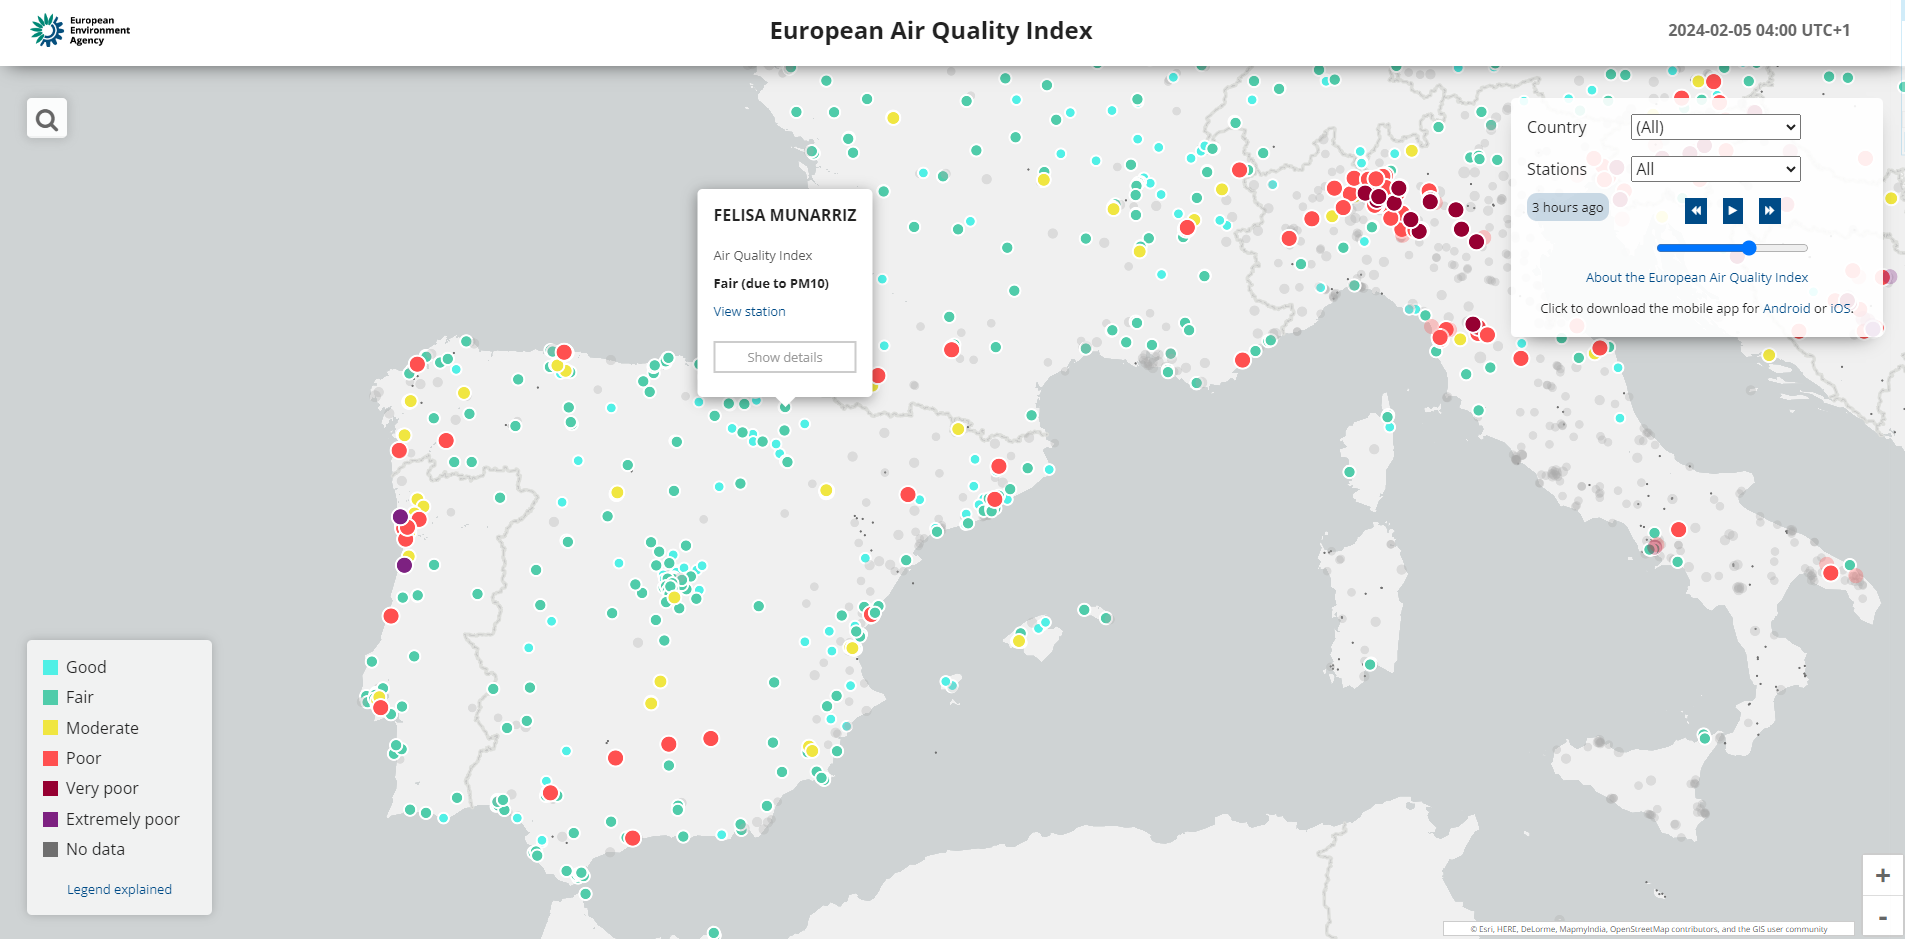The image size is (1905, 939).
Task: Open the map search magnifier
Action: coord(47,119)
